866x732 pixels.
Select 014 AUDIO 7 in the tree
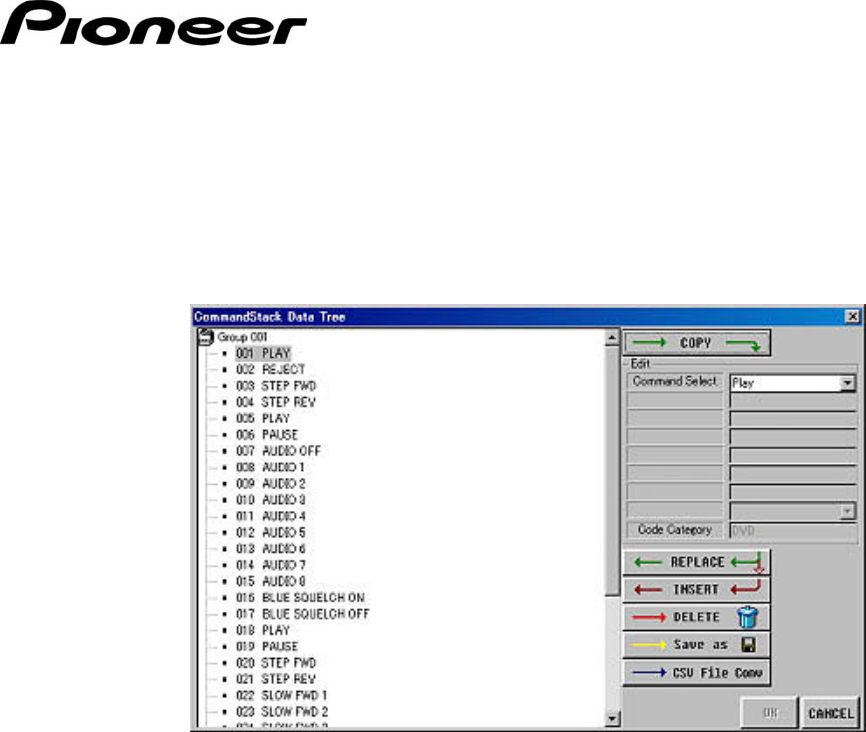[x=271, y=565]
